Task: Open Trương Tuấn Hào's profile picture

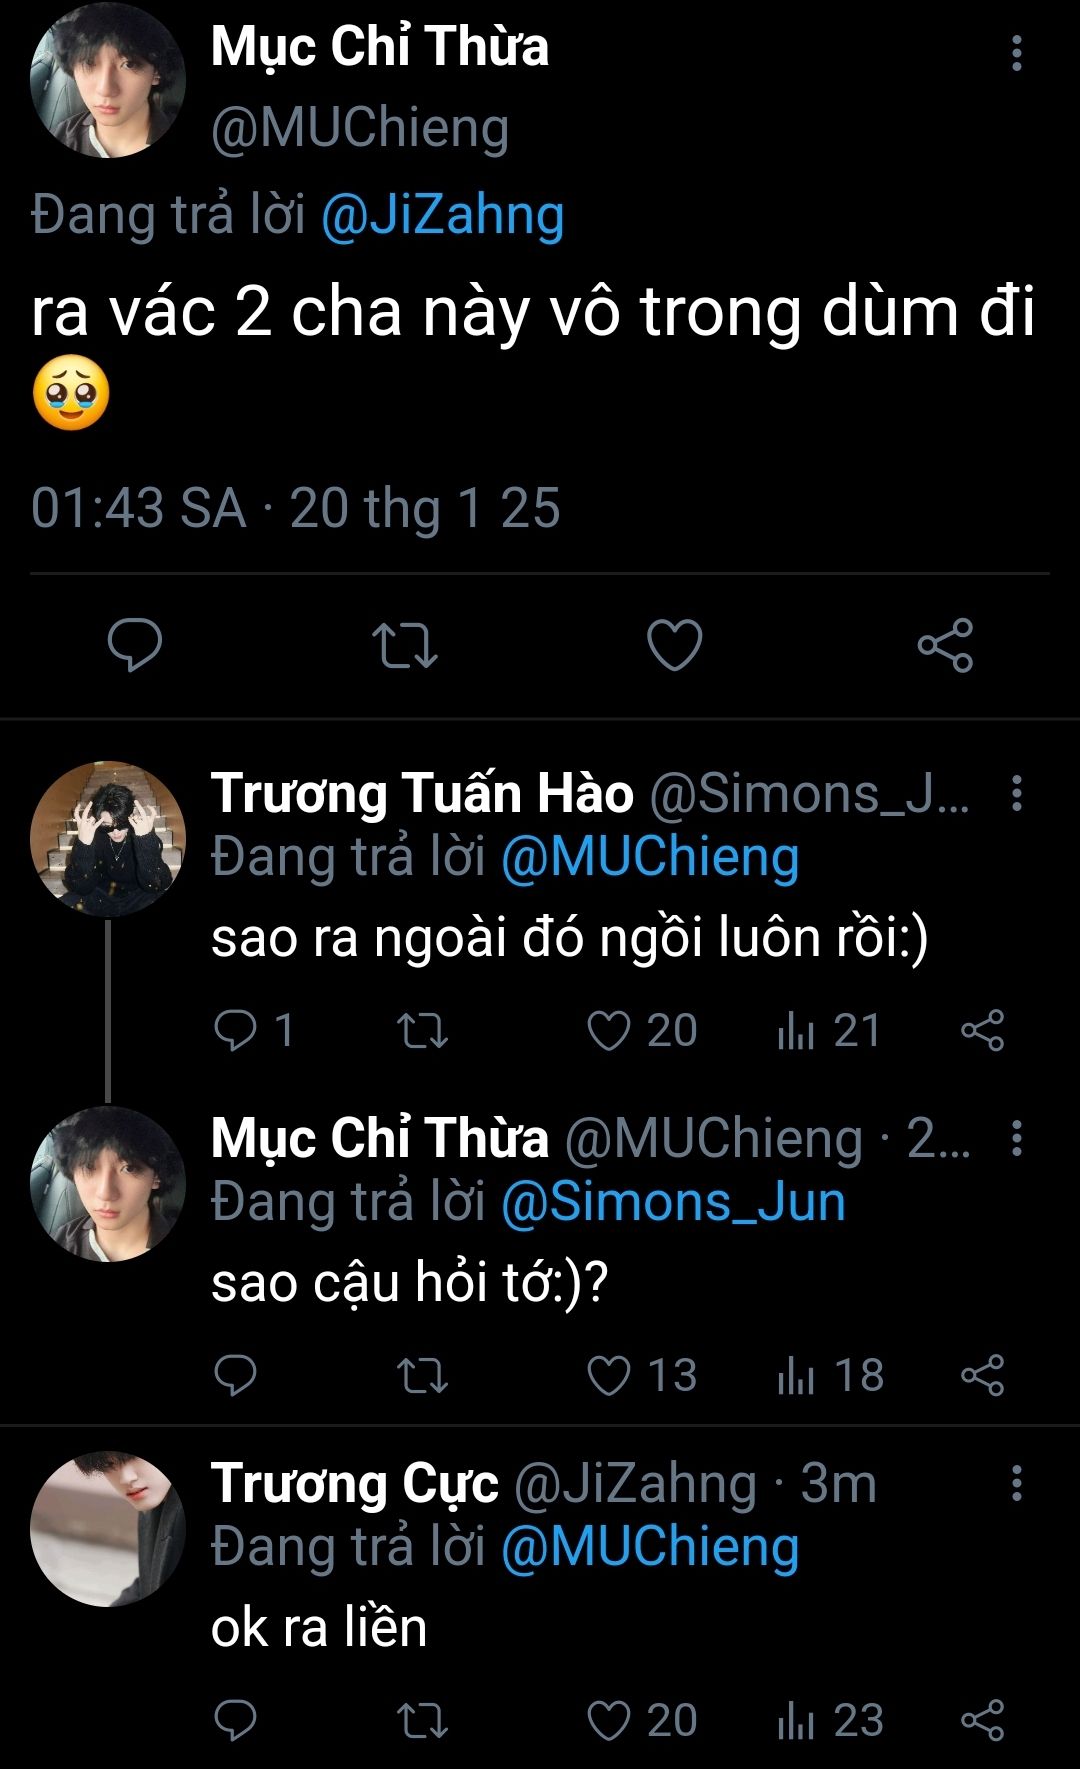Action: click(x=108, y=838)
